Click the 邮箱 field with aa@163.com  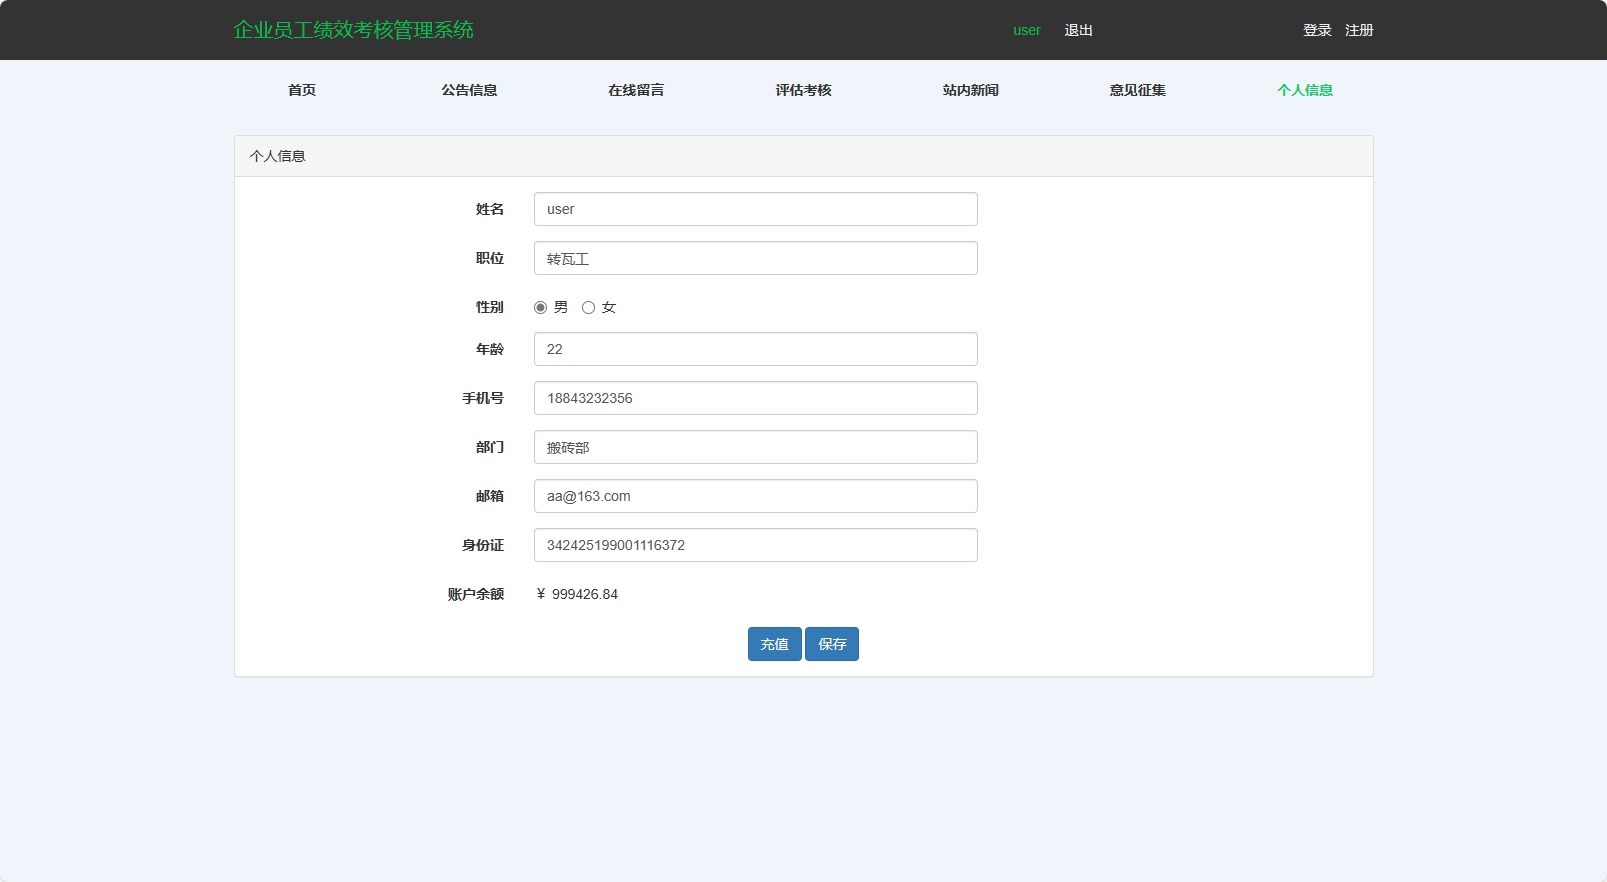[x=755, y=496]
